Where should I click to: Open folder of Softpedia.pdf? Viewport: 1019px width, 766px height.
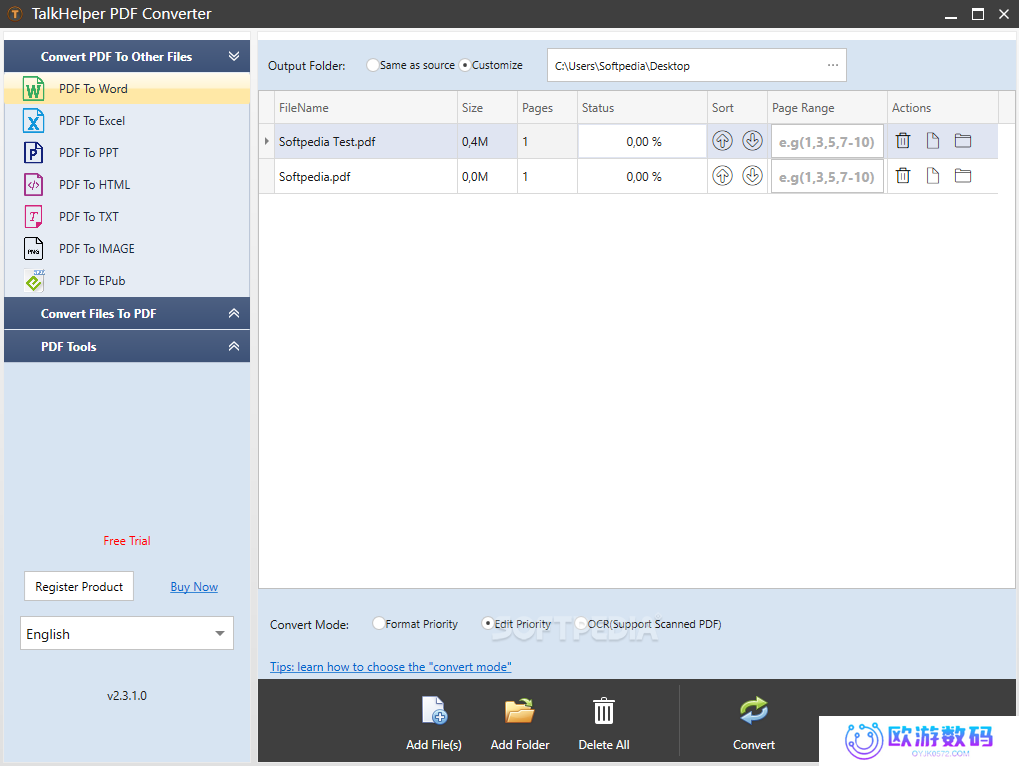point(962,175)
